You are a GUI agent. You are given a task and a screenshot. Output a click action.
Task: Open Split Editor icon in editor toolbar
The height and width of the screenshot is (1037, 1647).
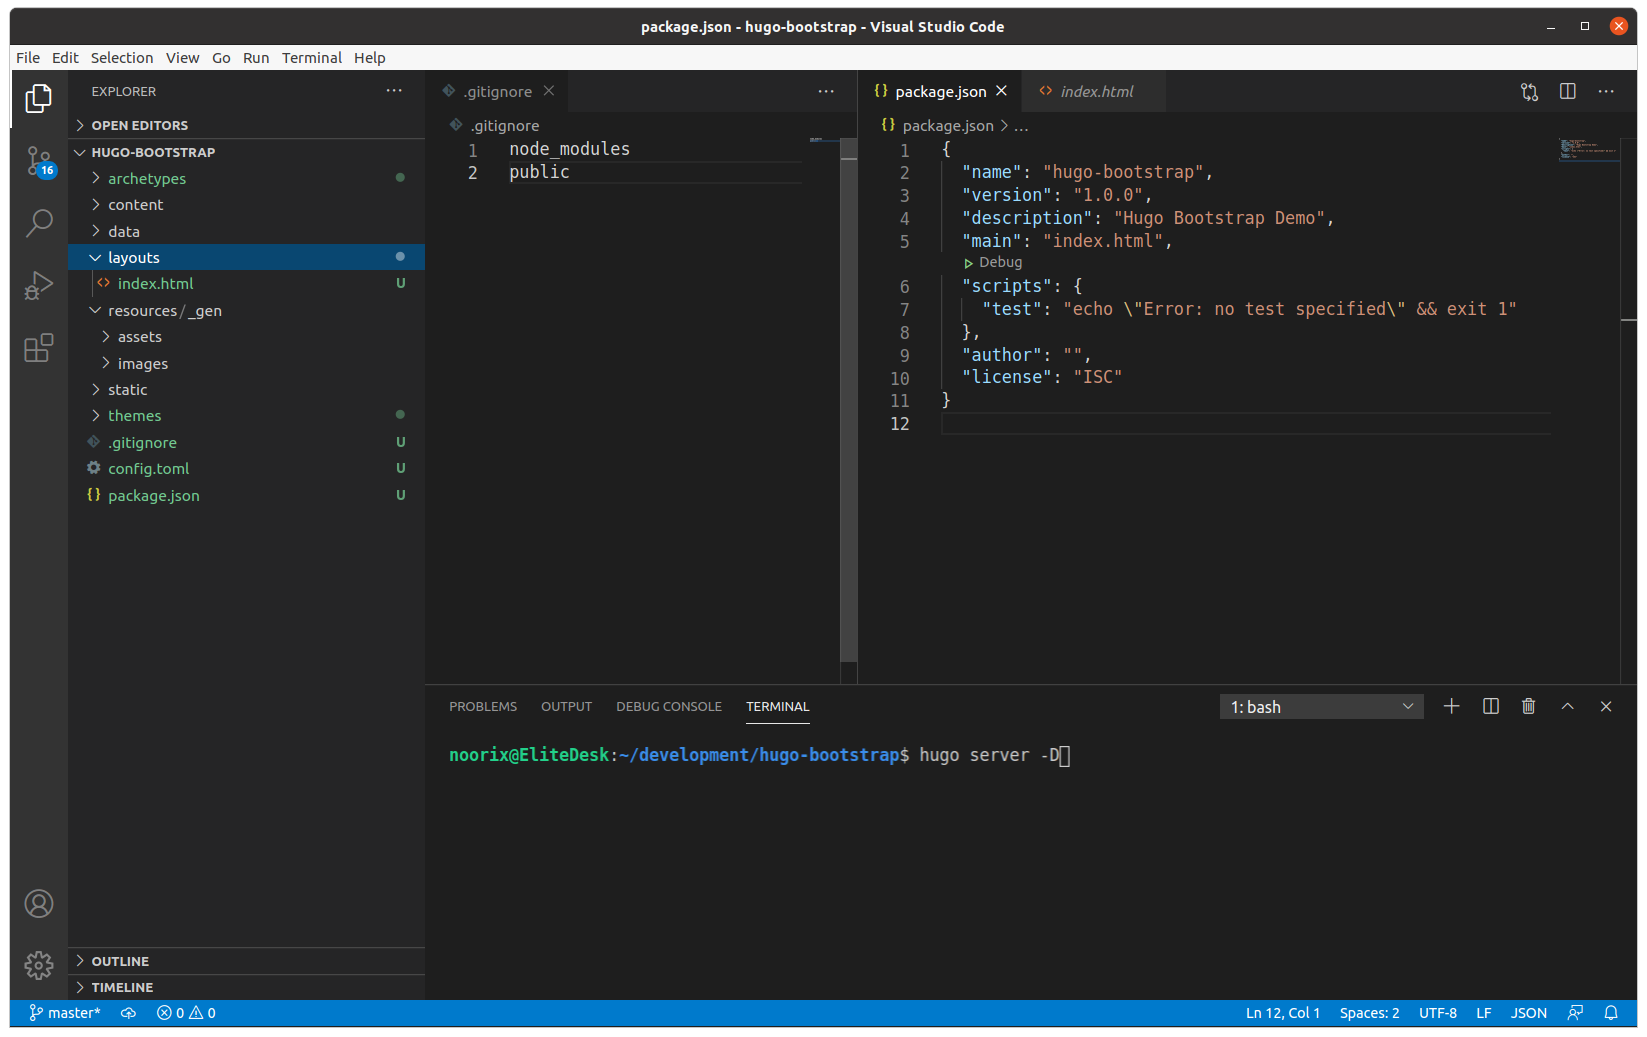[1566, 91]
